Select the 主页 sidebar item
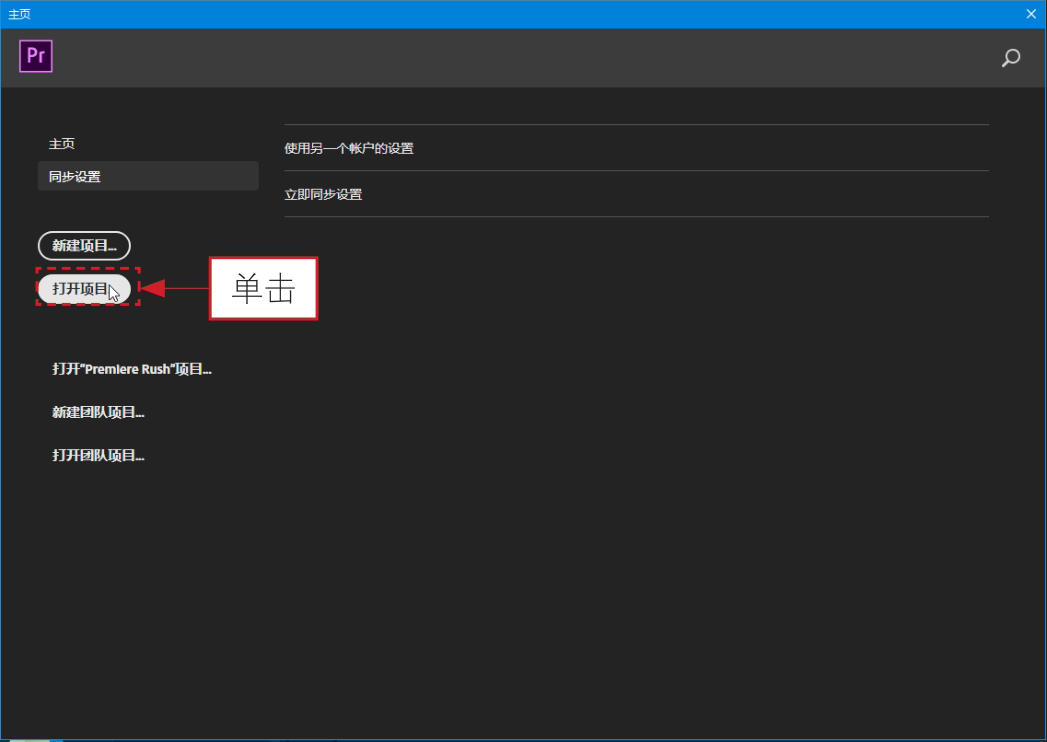 [x=61, y=144]
